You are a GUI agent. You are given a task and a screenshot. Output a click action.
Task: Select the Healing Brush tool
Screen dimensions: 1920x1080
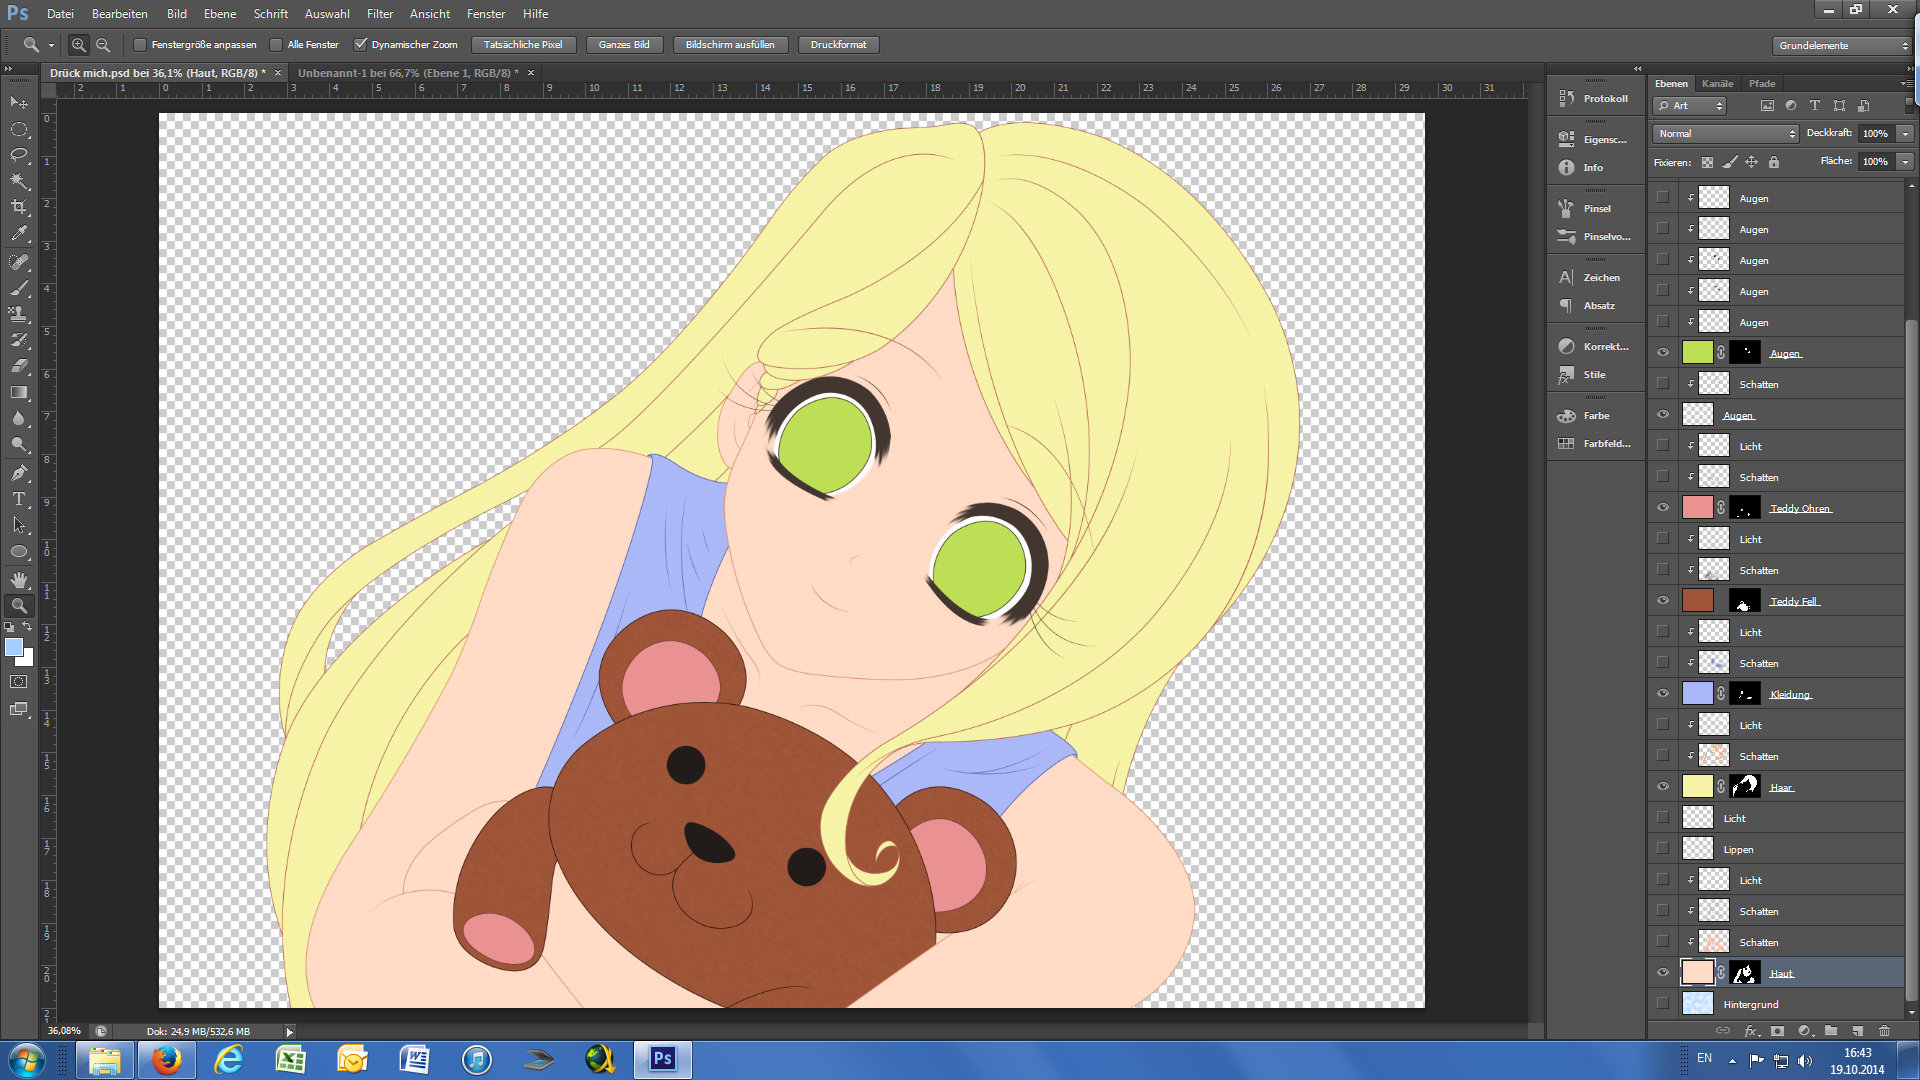point(19,262)
